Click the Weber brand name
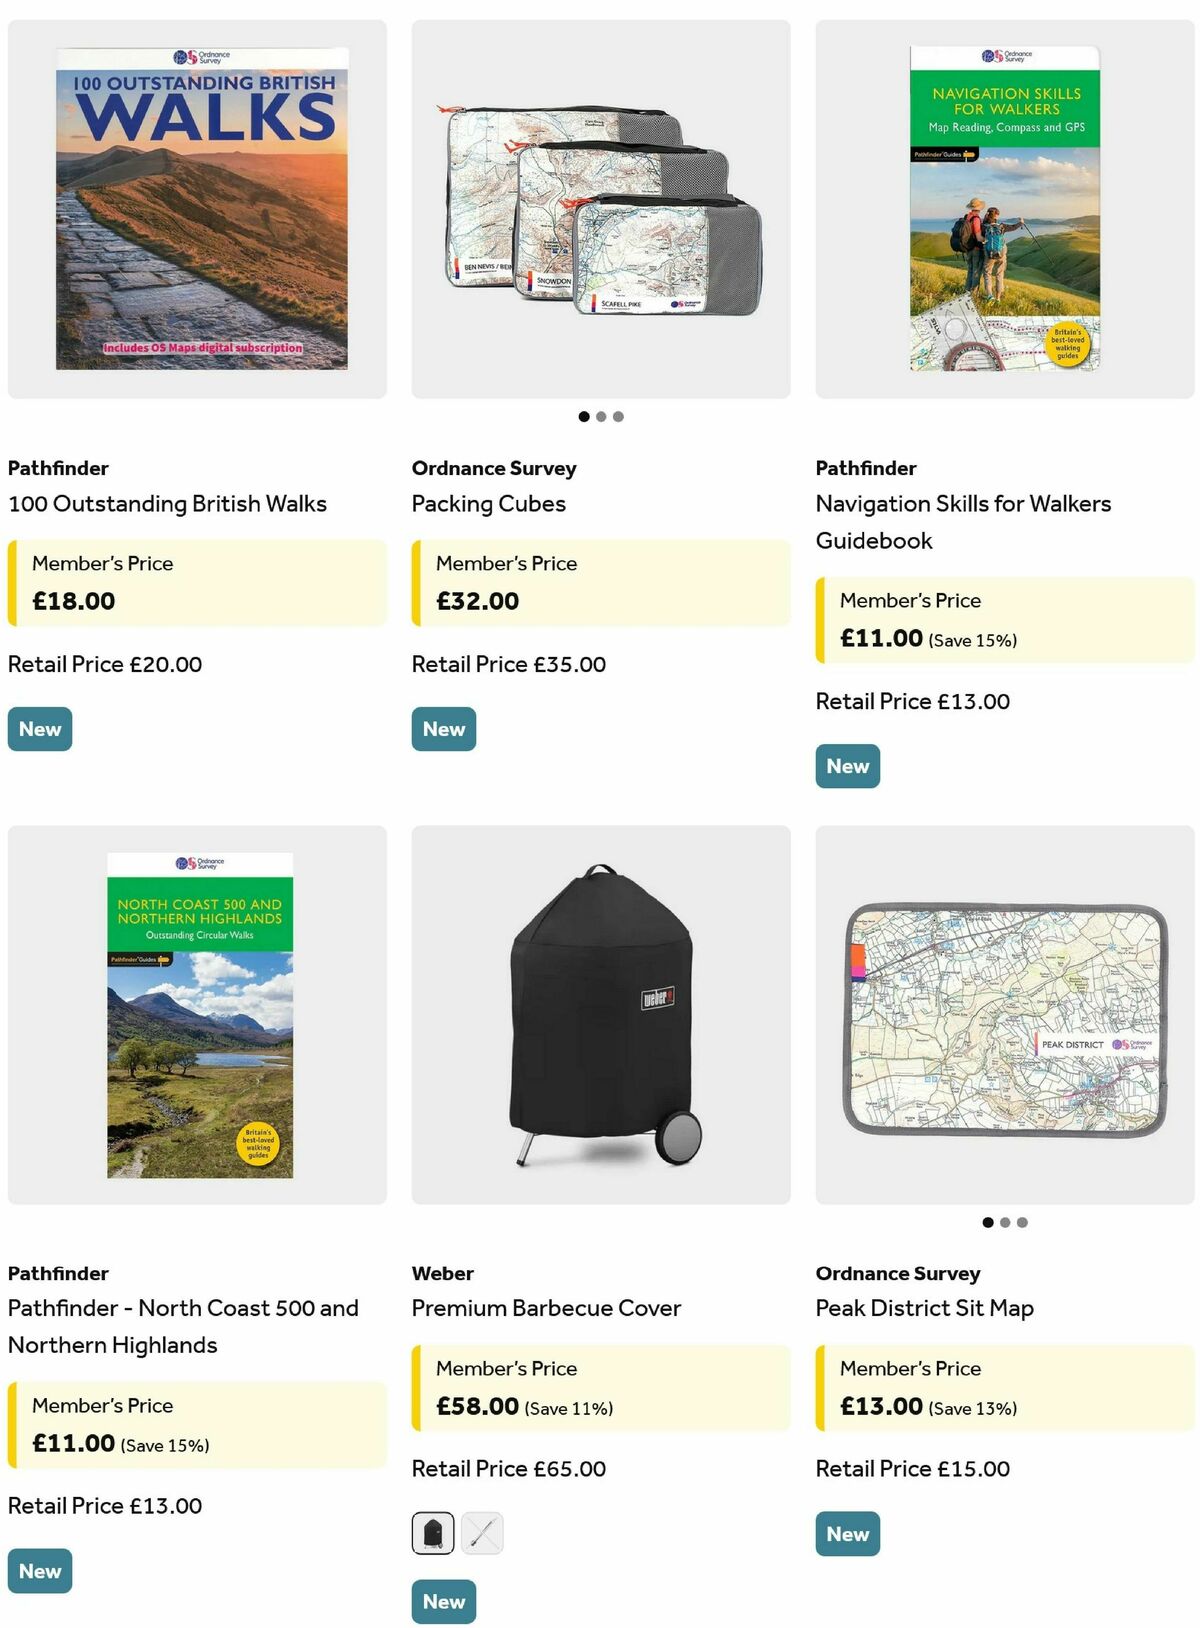This screenshot has width=1200, height=1628. point(442,1273)
